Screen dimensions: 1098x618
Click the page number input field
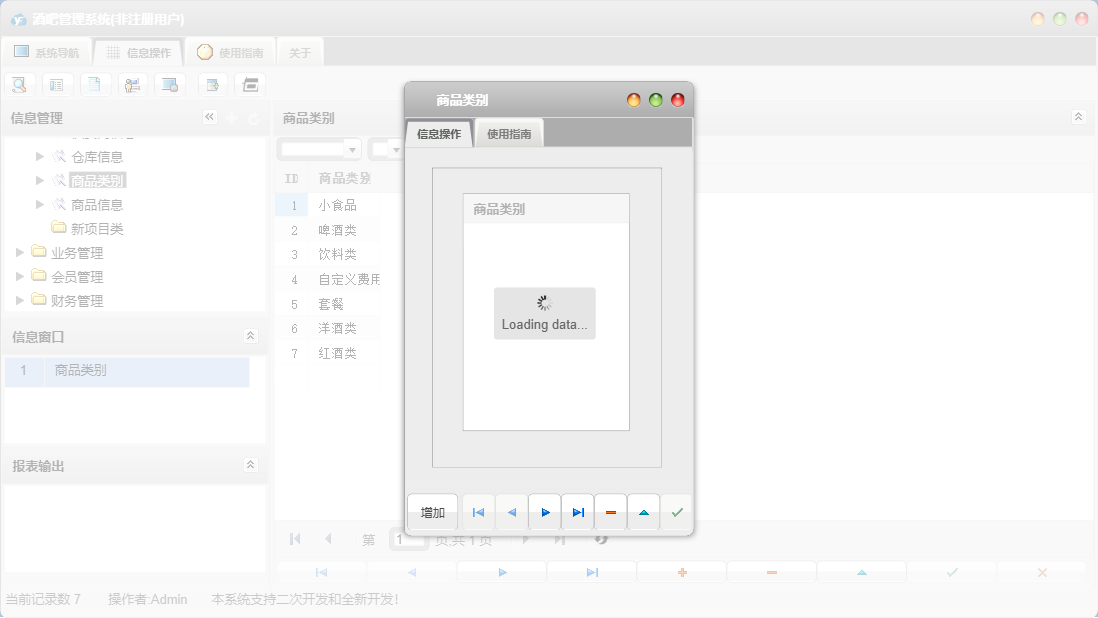click(x=407, y=540)
